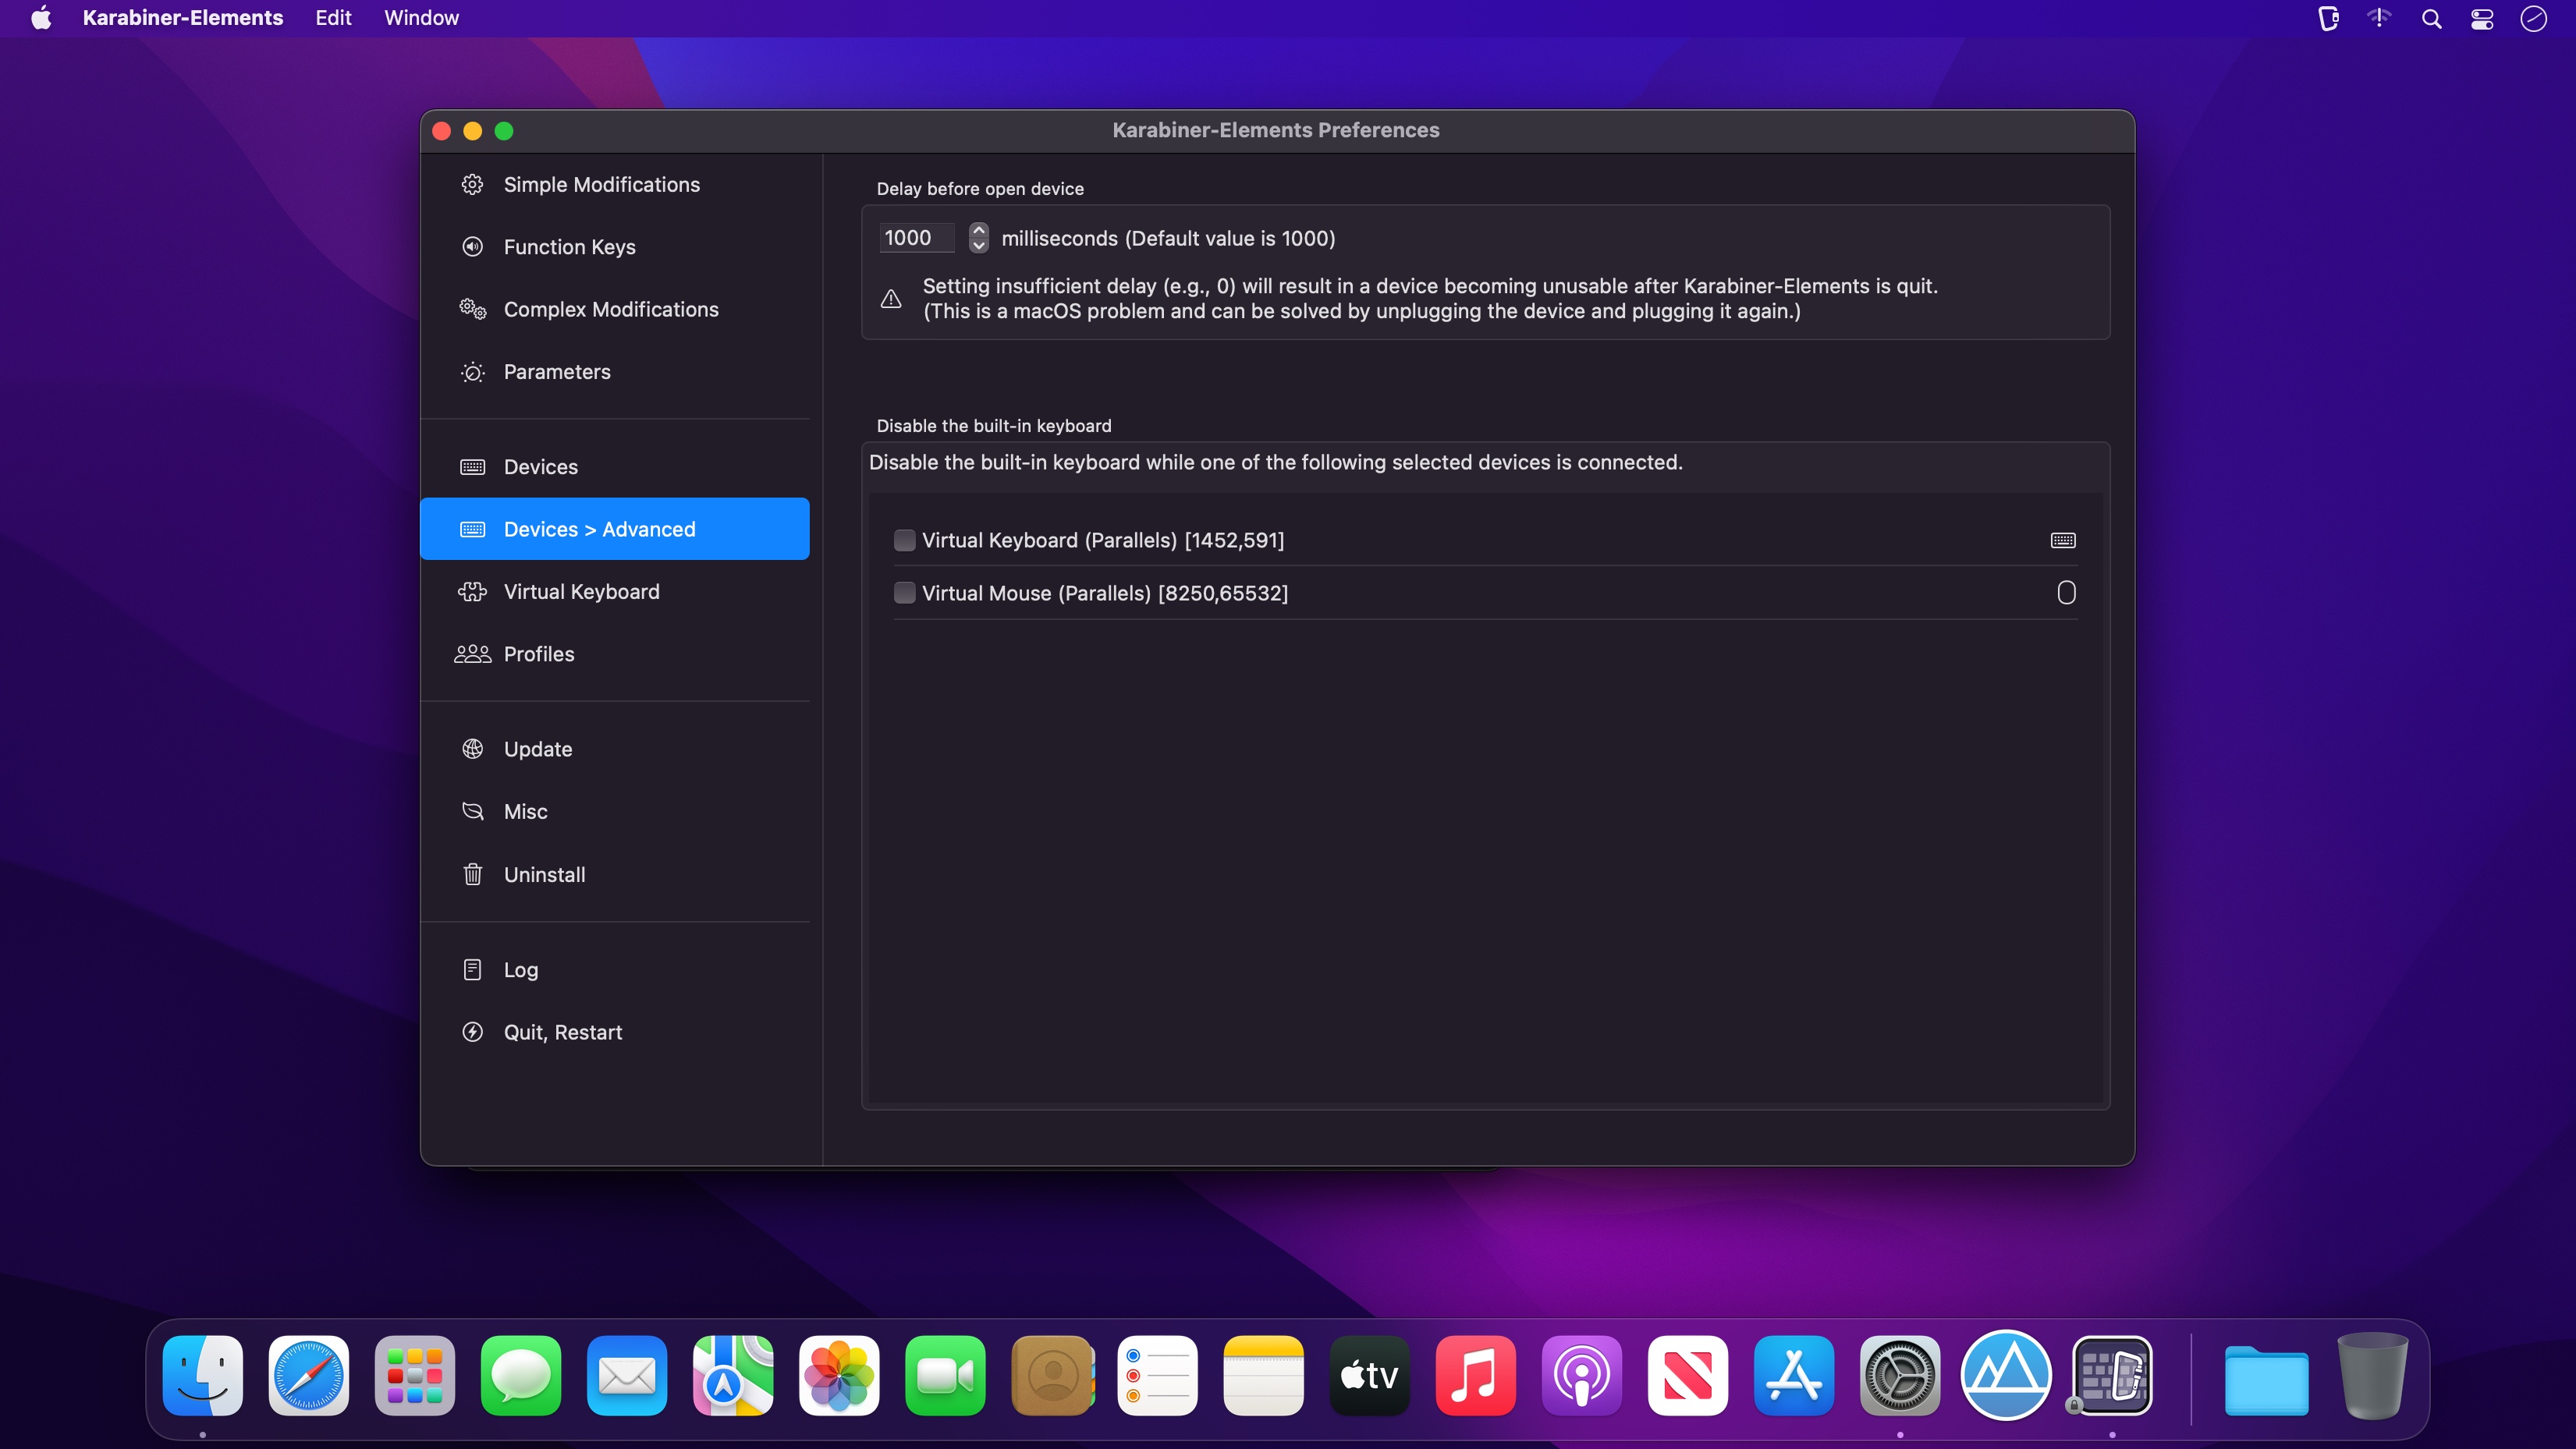Open Quit, Restart section
2576x1449 pixels.
[614, 1032]
